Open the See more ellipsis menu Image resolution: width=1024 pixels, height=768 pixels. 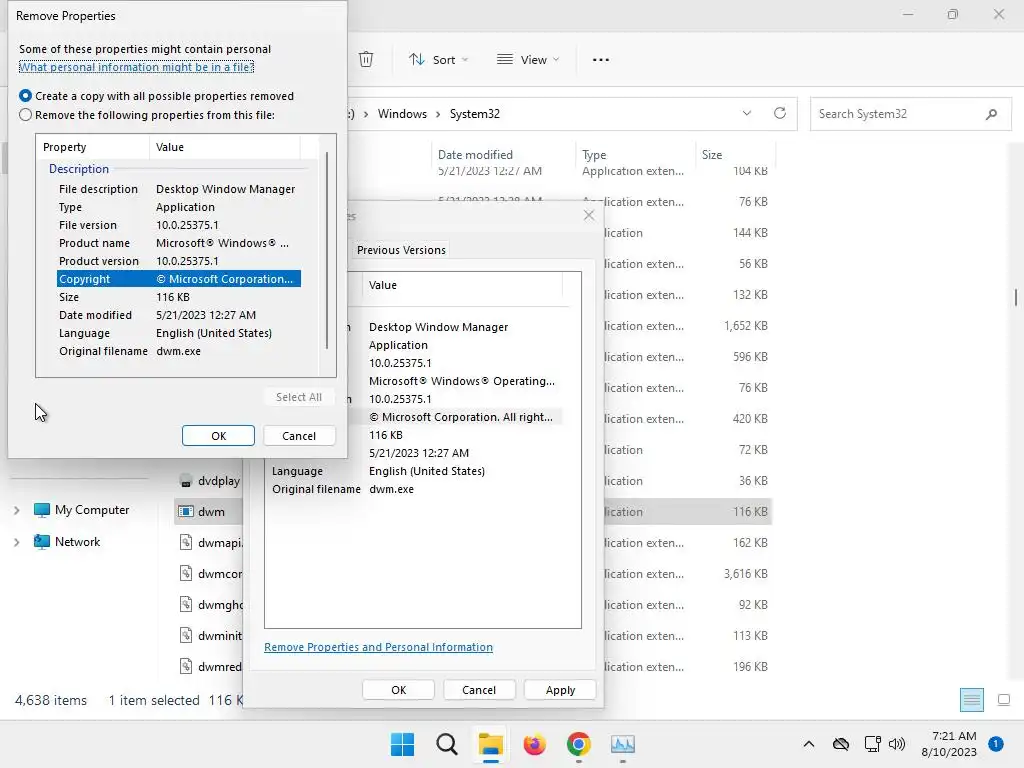tap(600, 59)
